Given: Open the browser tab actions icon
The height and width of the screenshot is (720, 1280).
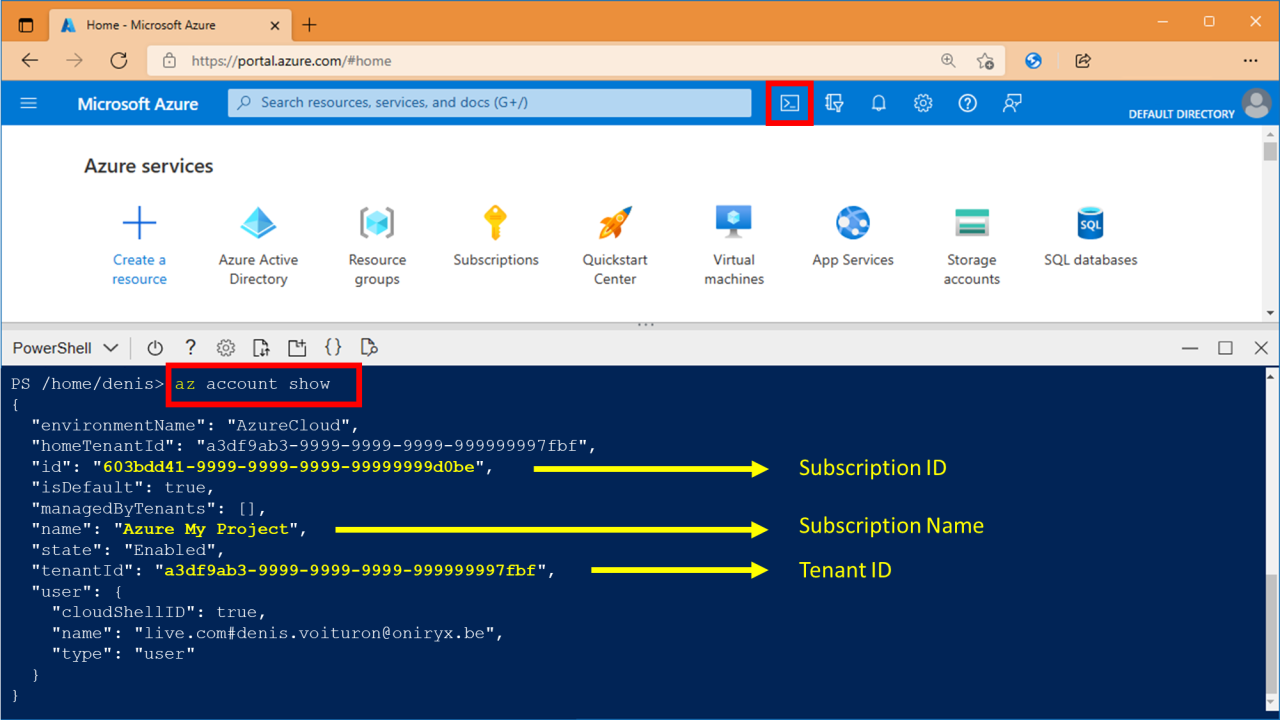Looking at the screenshot, I should point(26,25).
